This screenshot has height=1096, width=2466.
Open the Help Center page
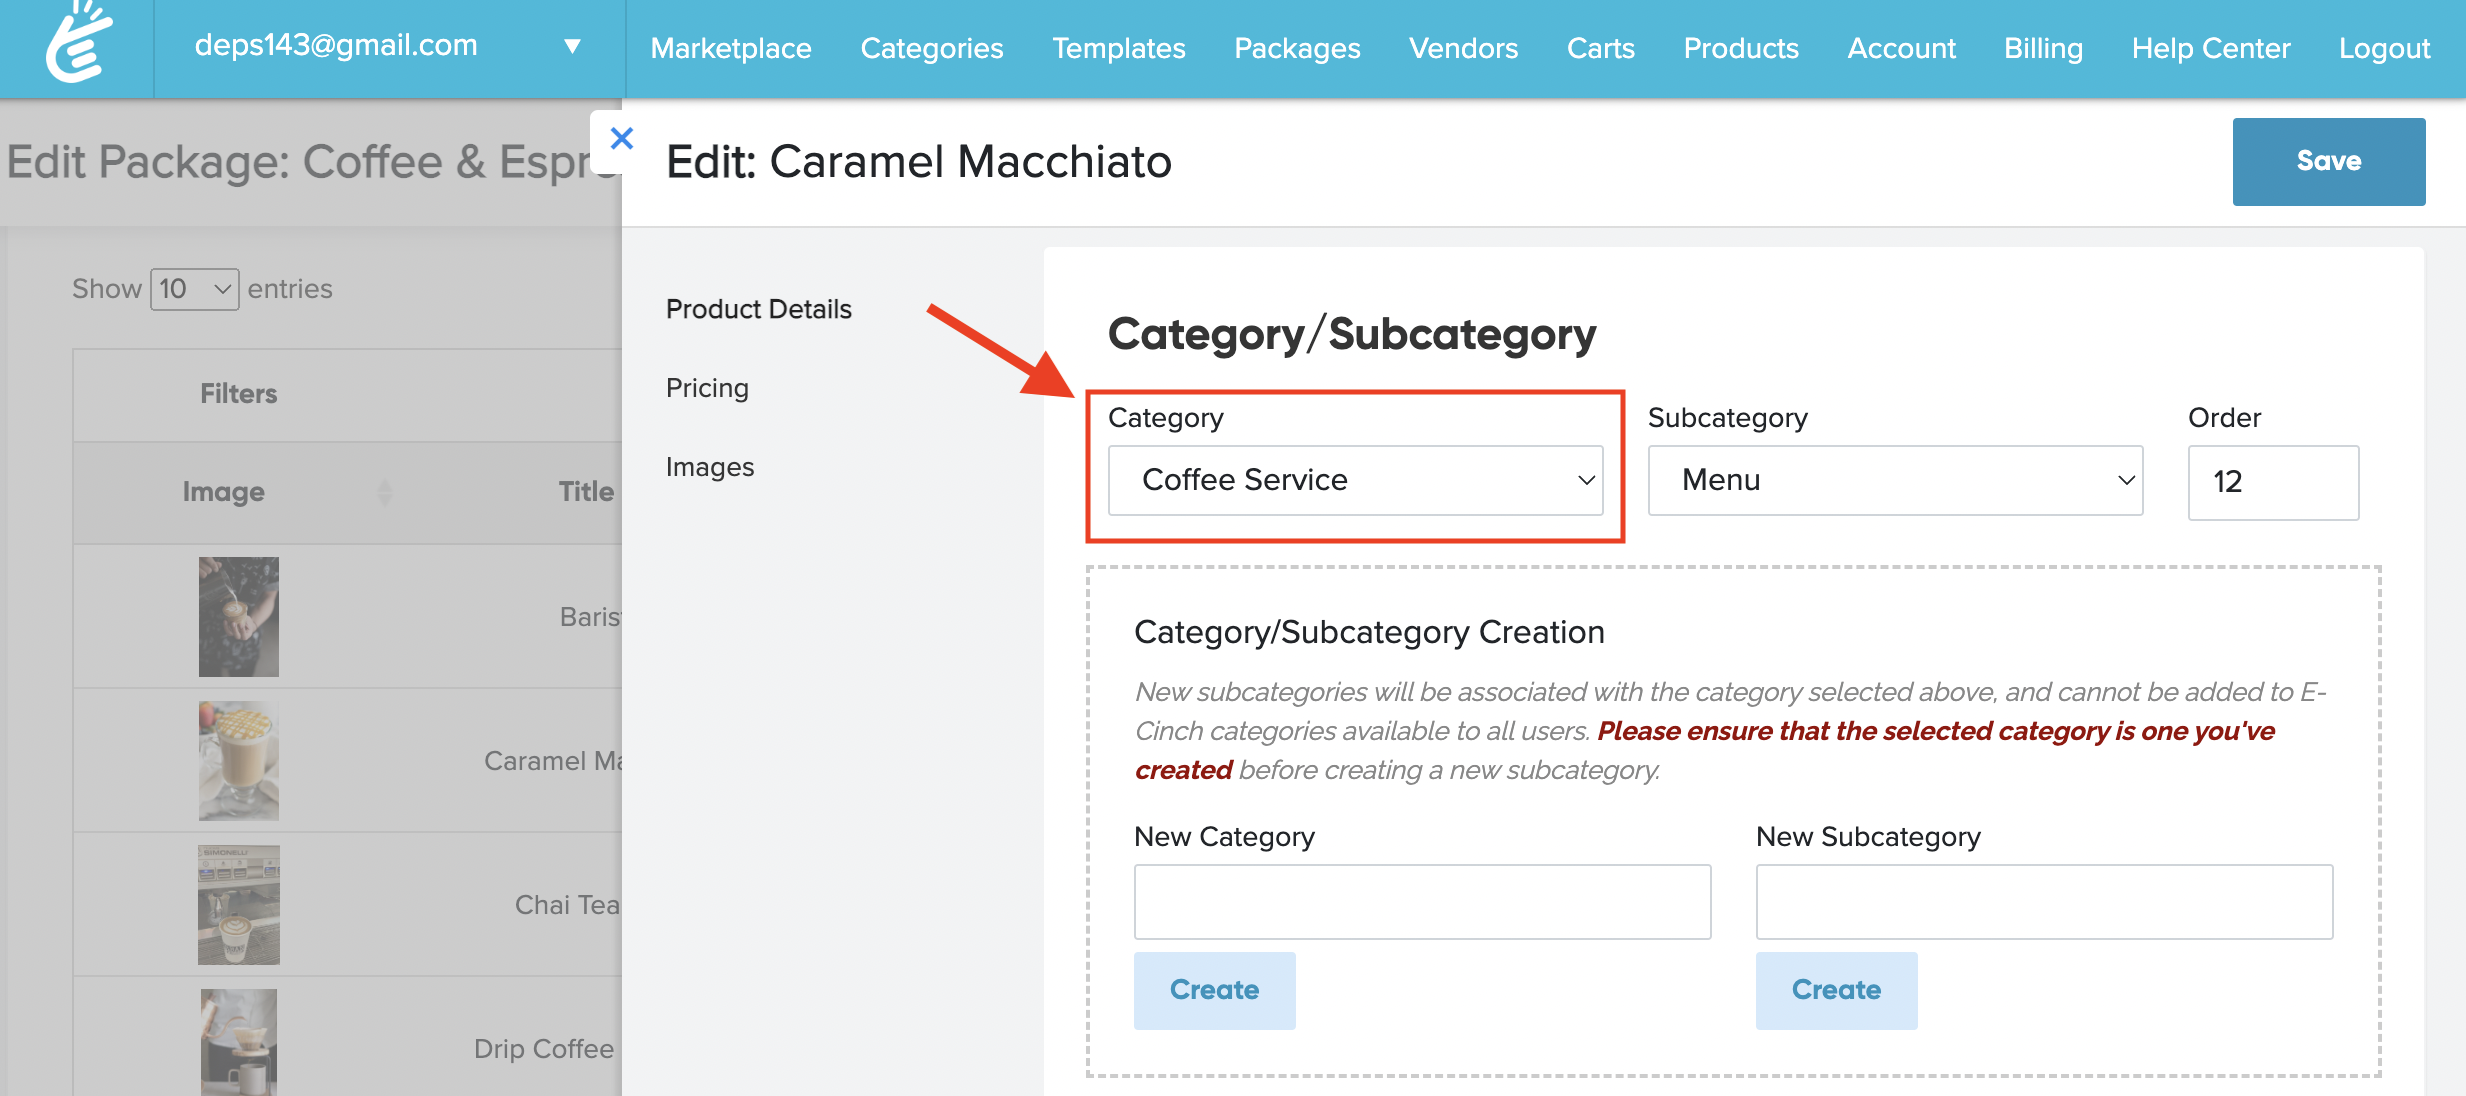[x=2210, y=48]
